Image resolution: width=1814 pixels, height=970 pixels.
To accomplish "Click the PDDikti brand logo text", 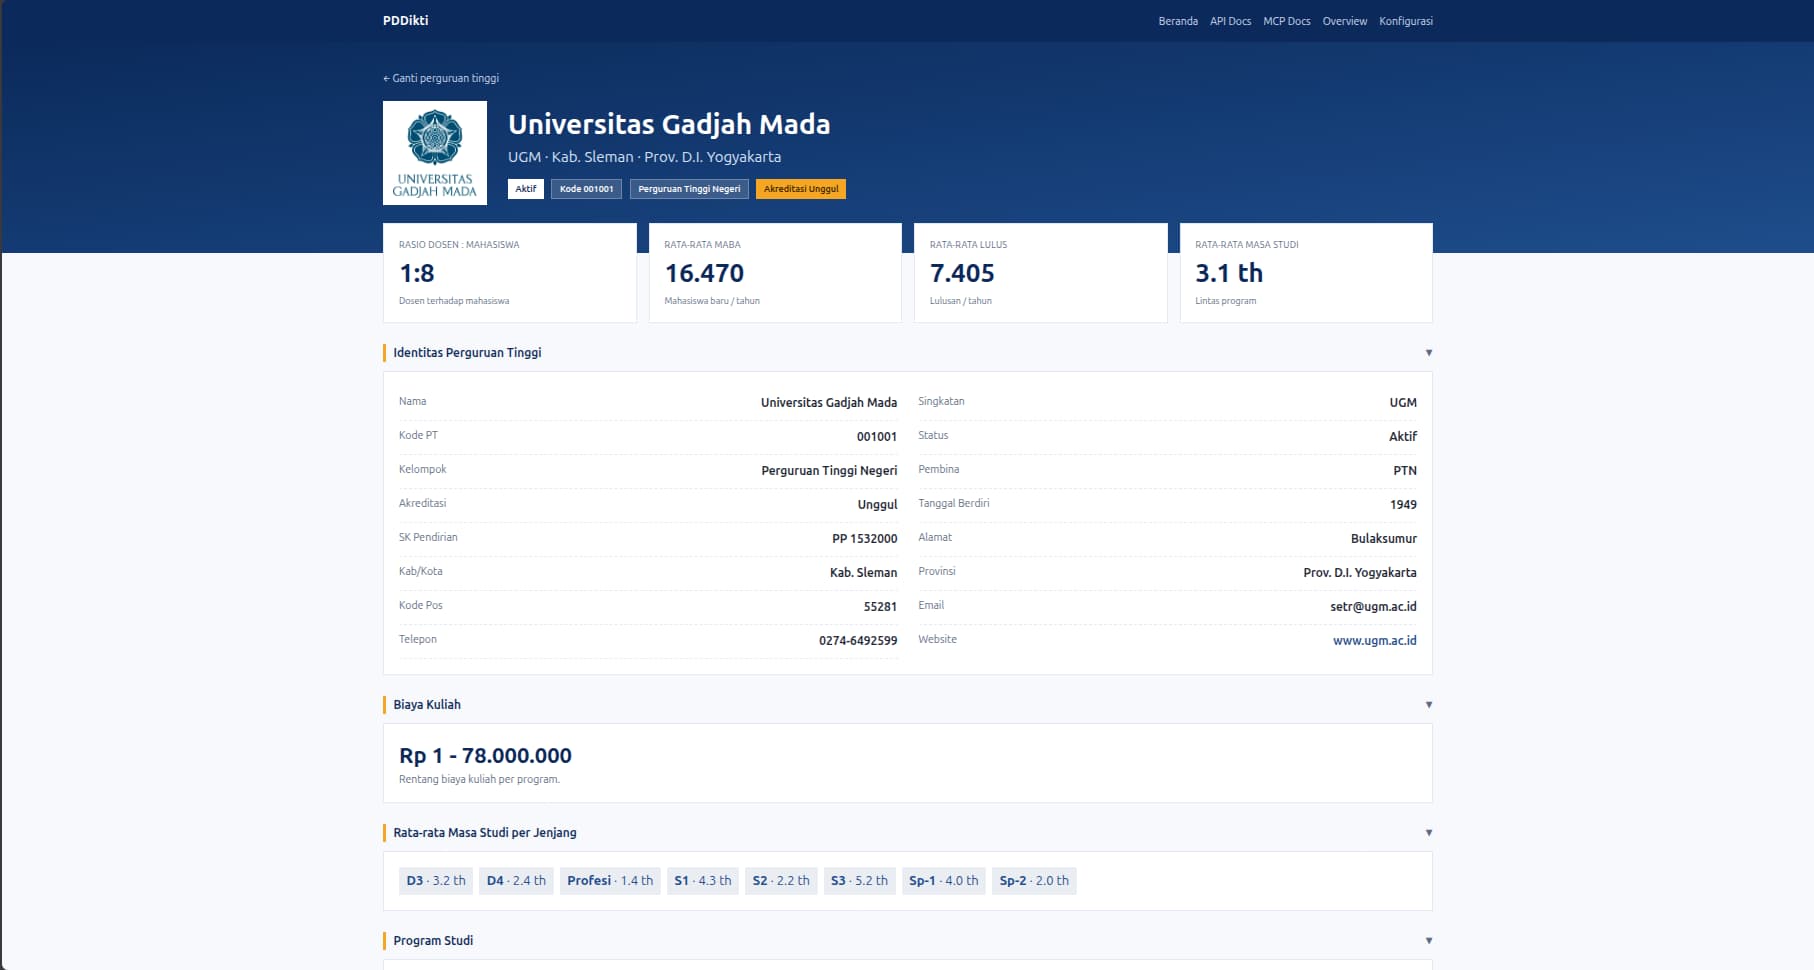I will (405, 20).
